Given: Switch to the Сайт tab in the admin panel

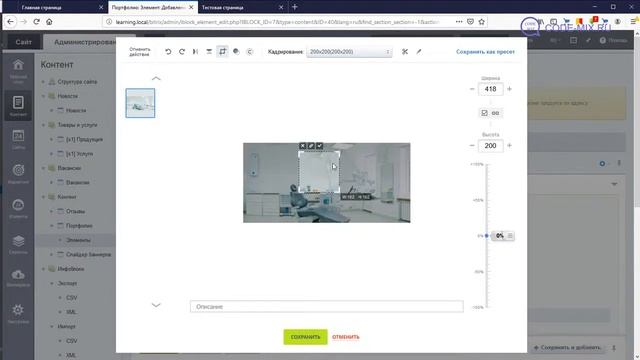Looking at the screenshot, I should 23,42.
